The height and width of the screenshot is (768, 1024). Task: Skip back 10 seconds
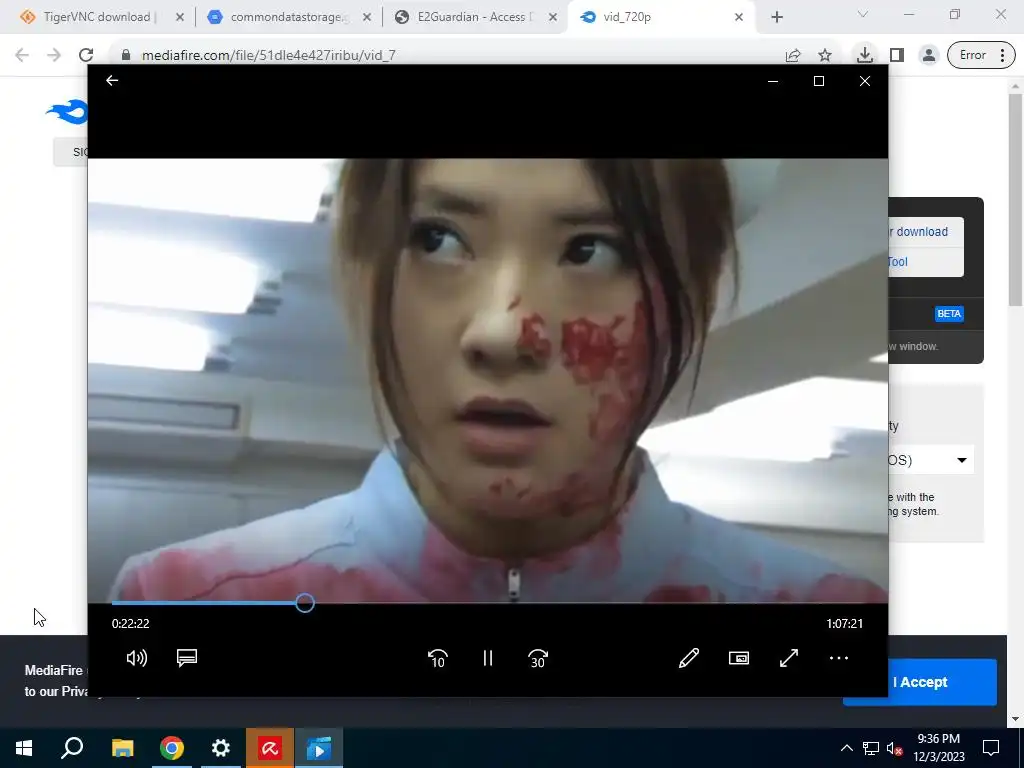tap(438, 658)
